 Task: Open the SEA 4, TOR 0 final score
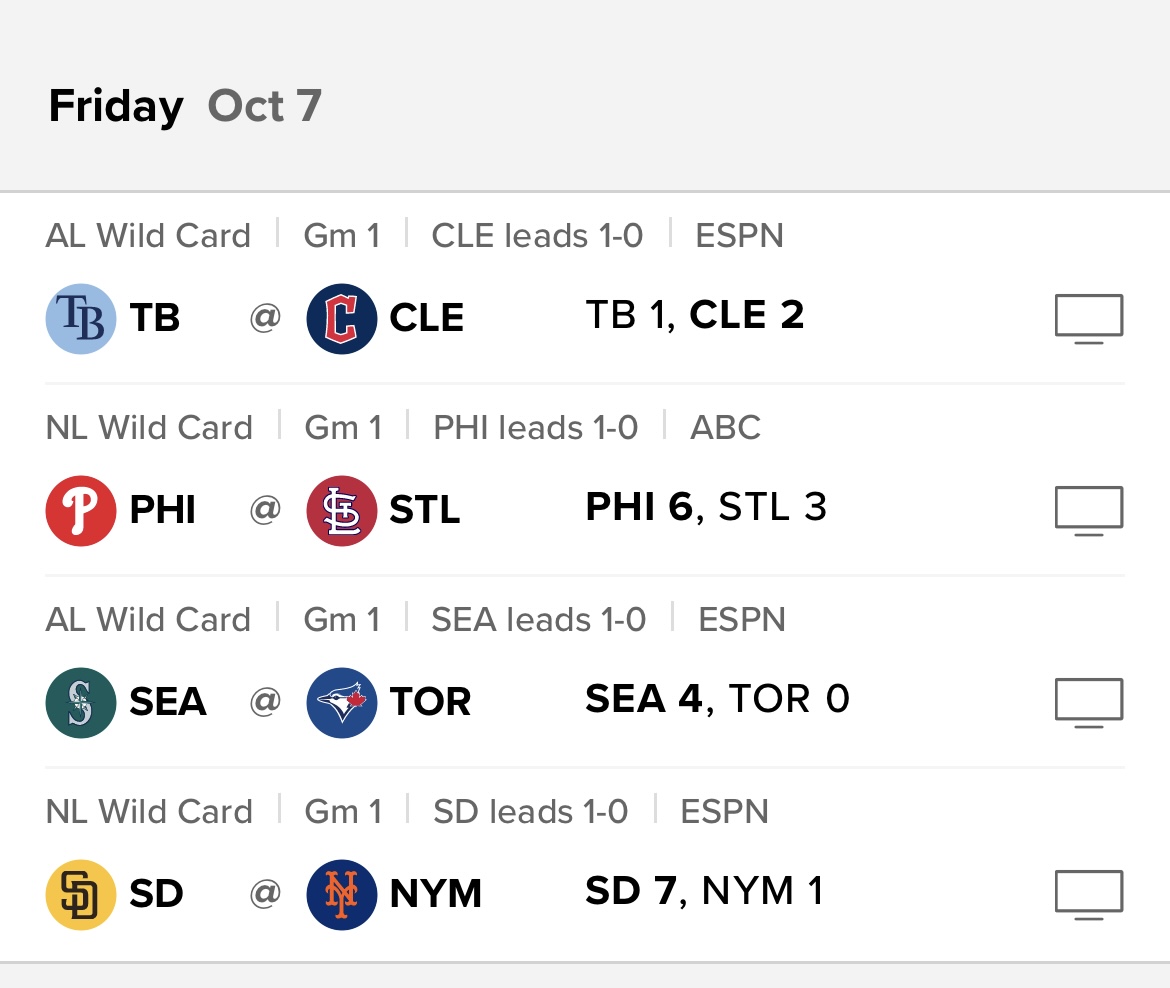(717, 699)
